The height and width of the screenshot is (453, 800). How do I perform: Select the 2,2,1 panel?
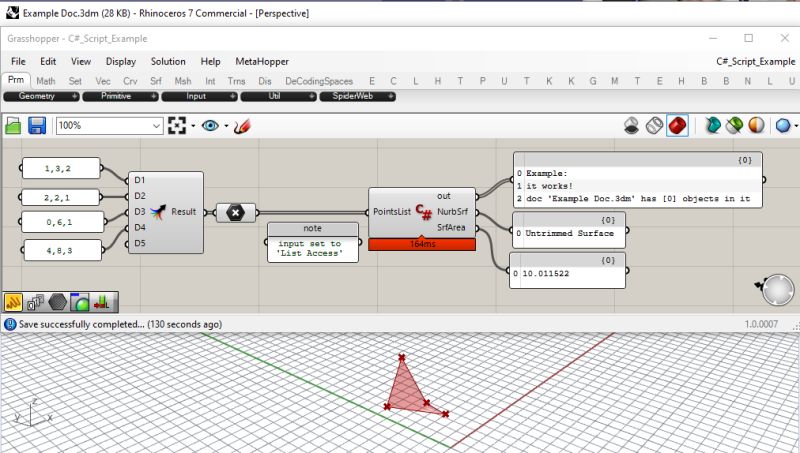click(60, 197)
